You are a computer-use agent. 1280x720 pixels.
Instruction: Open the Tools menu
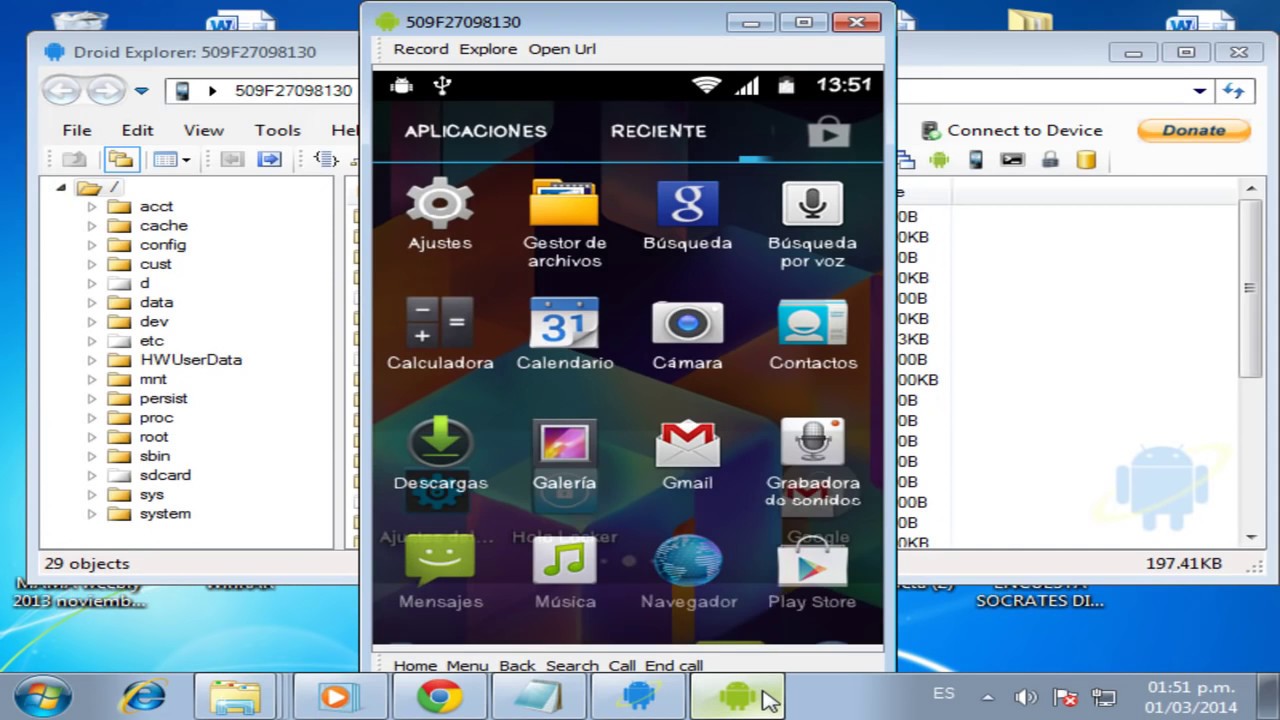[277, 130]
